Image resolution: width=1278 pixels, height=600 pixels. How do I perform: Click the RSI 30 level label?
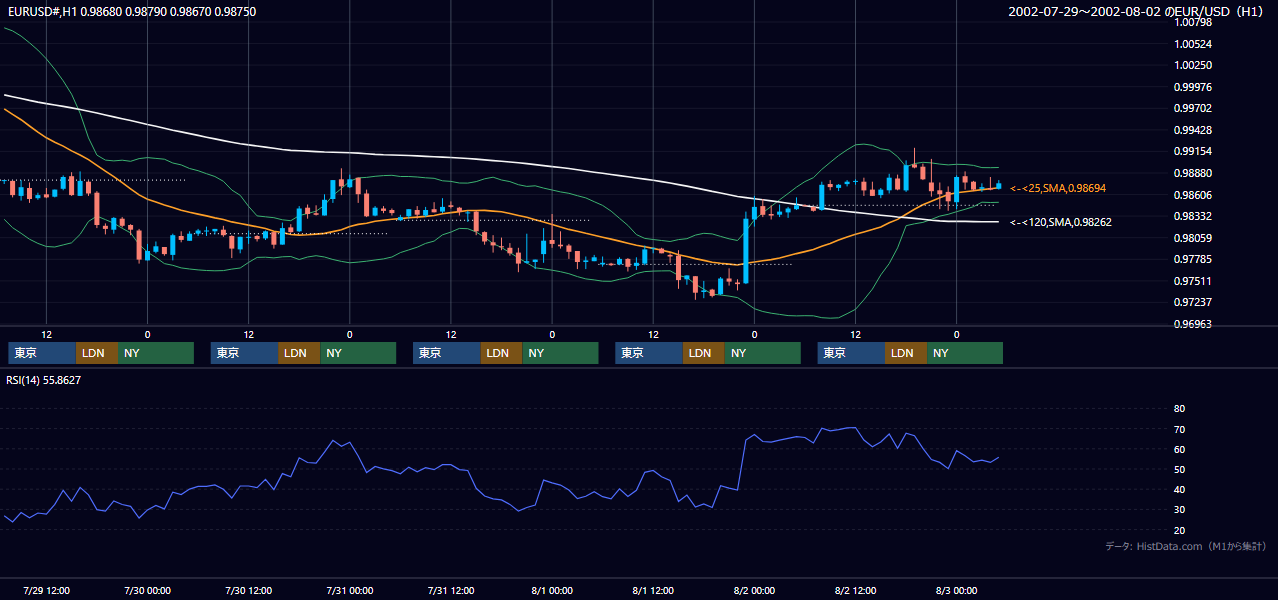click(x=1179, y=510)
